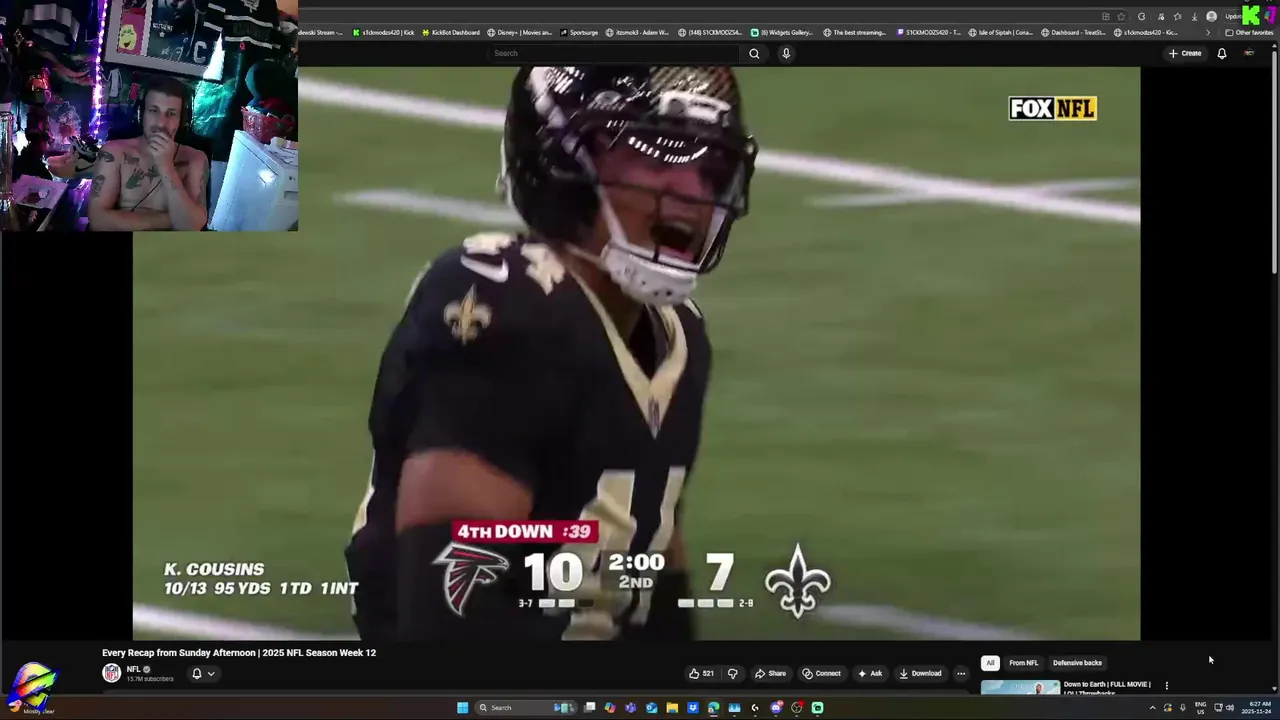The height and width of the screenshot is (720, 1280).
Task: Bookmark this page with the star icon
Action: pos(1121,16)
